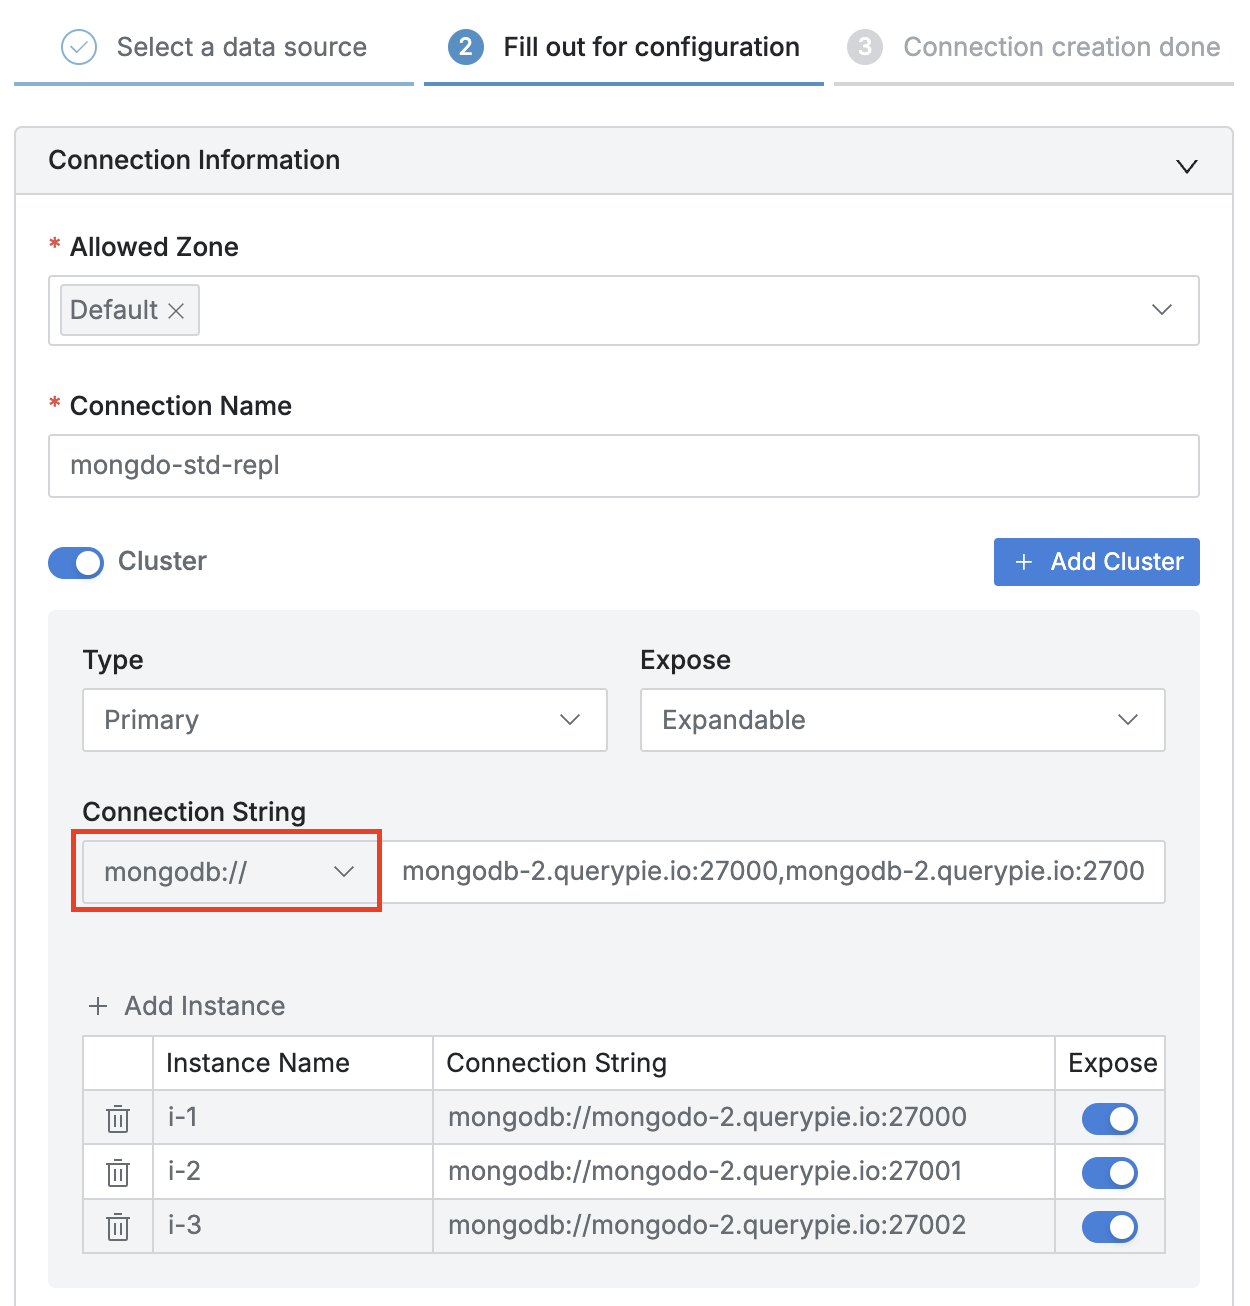Screen dimensions: 1250x1306
Task: Go to Select a data source step
Action: pyautogui.click(x=241, y=47)
